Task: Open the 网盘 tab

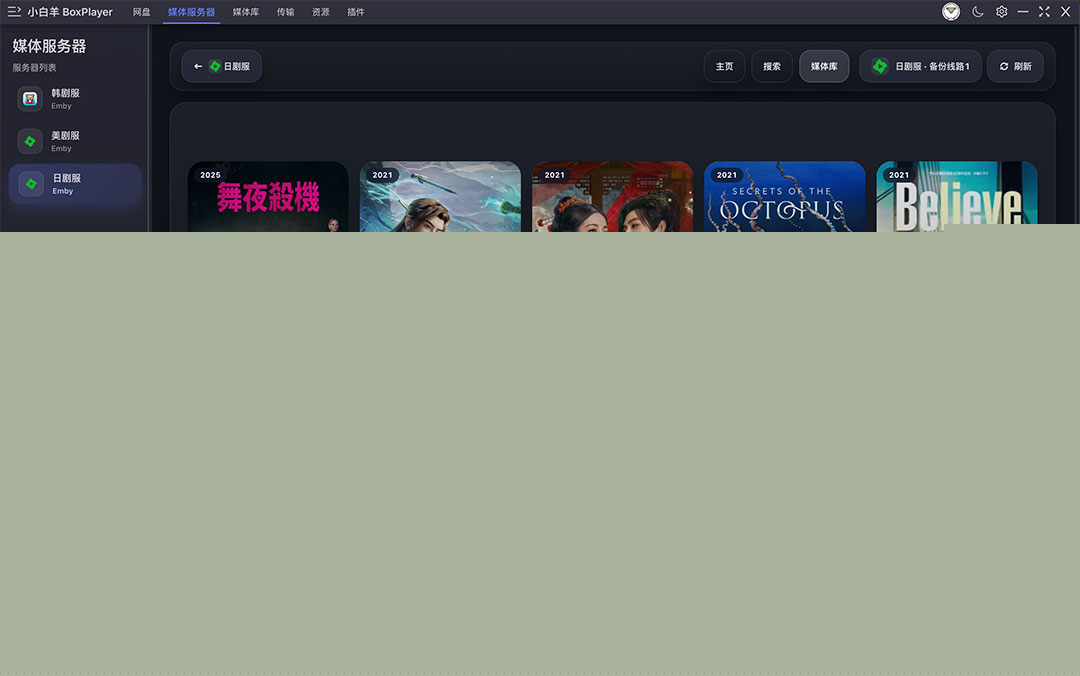Action: point(141,12)
